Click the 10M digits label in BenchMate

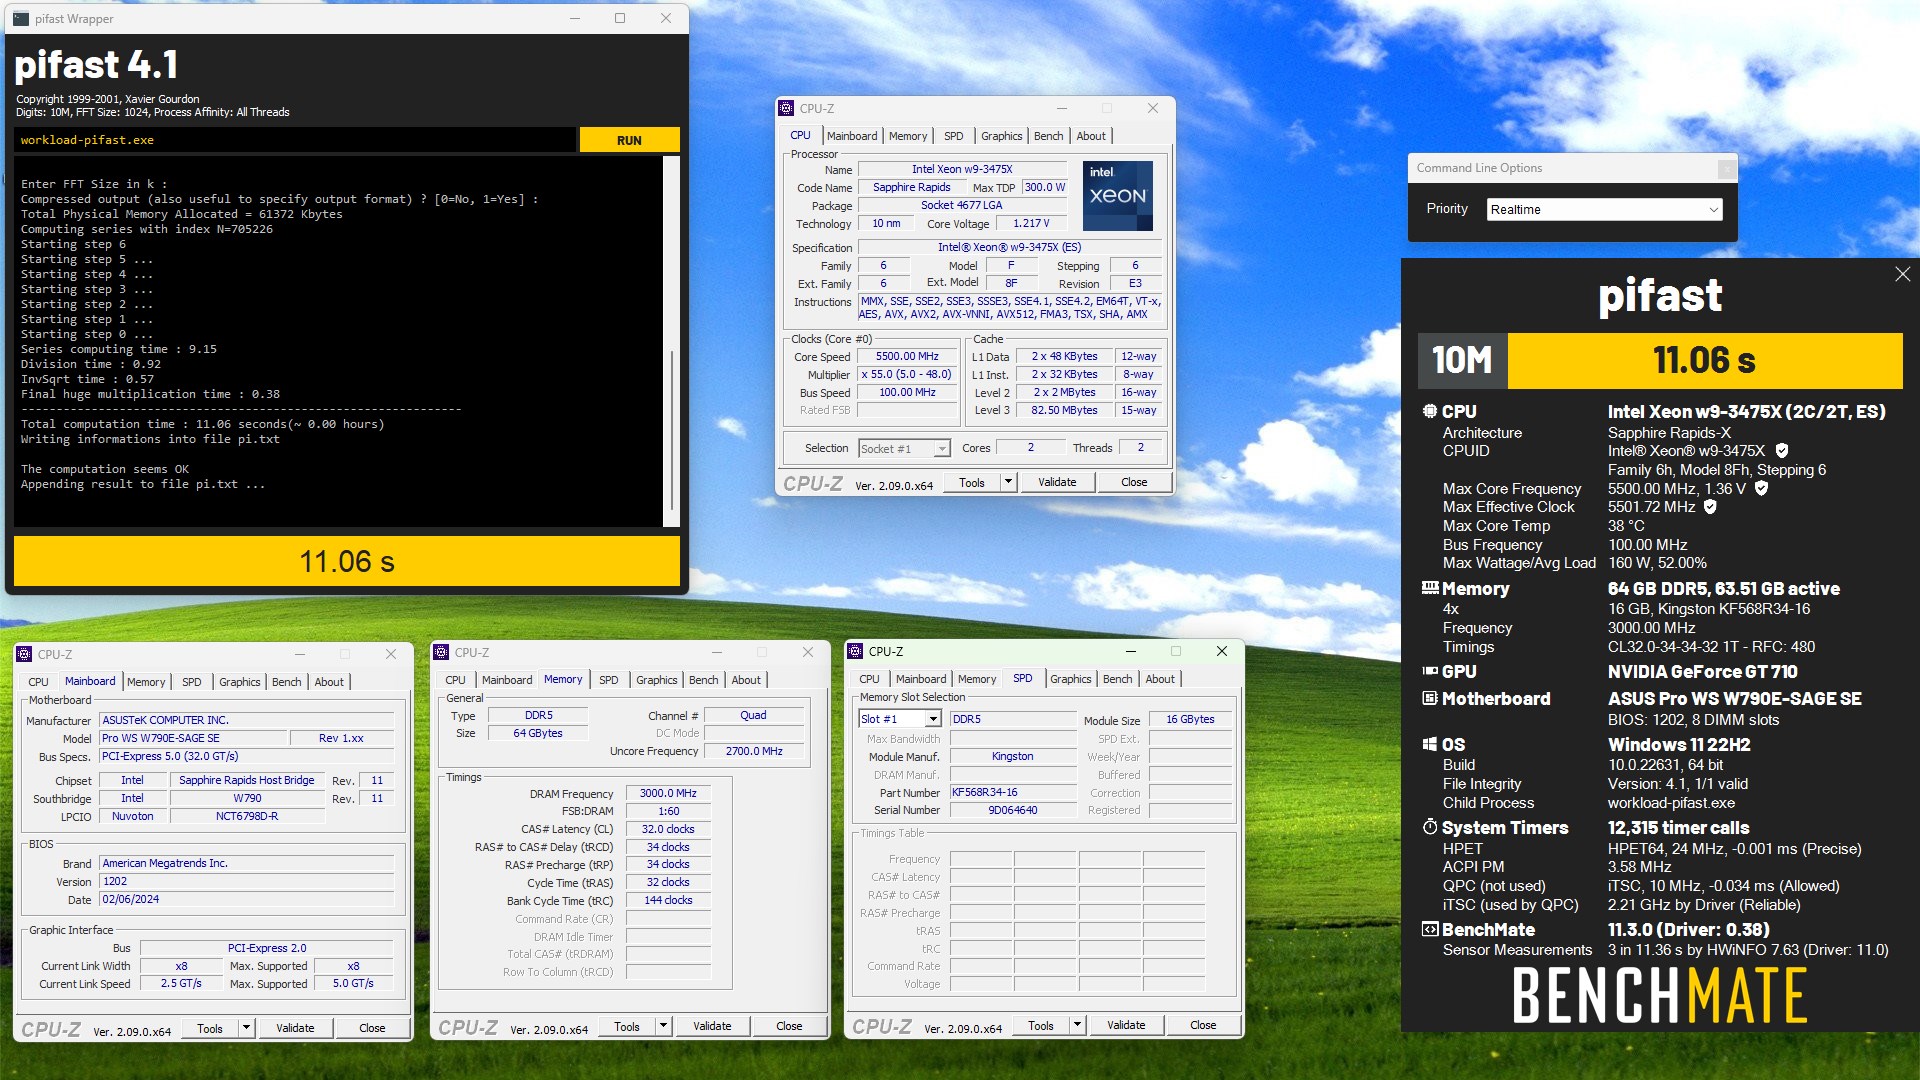click(x=1462, y=360)
